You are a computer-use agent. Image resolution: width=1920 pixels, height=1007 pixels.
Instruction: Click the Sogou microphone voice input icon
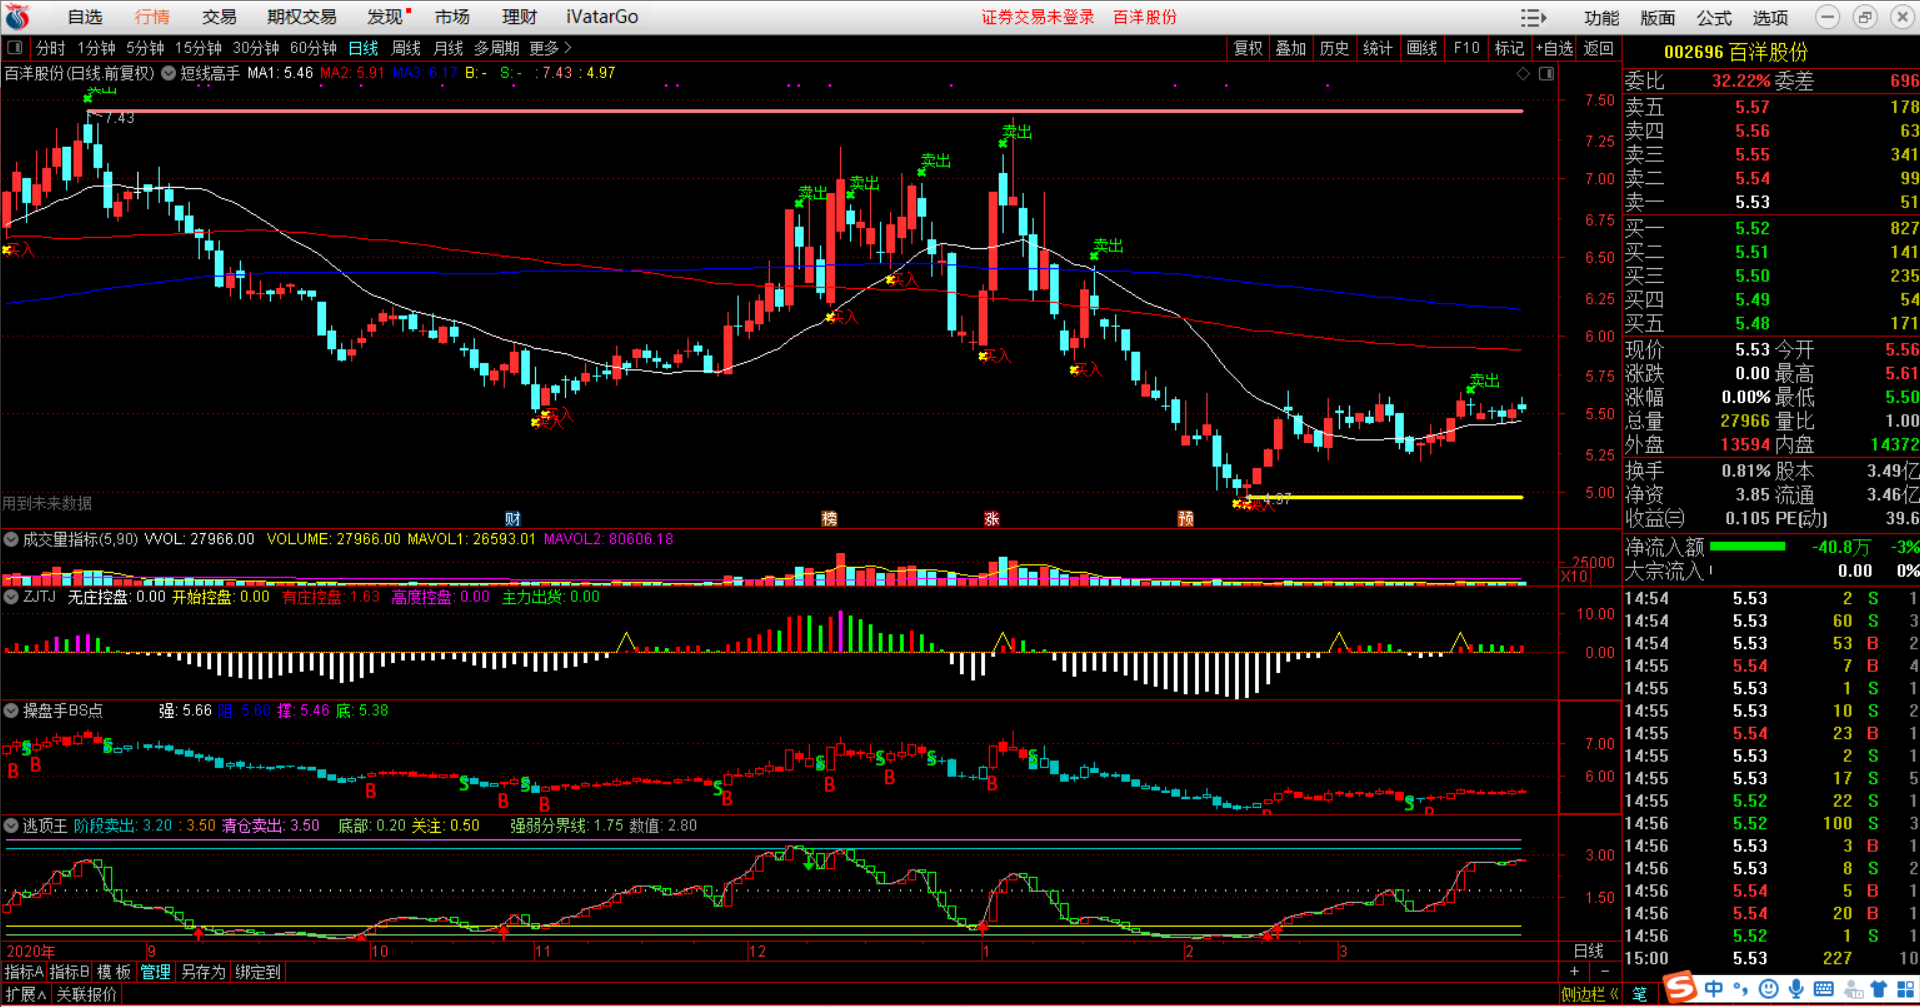pos(1796,989)
